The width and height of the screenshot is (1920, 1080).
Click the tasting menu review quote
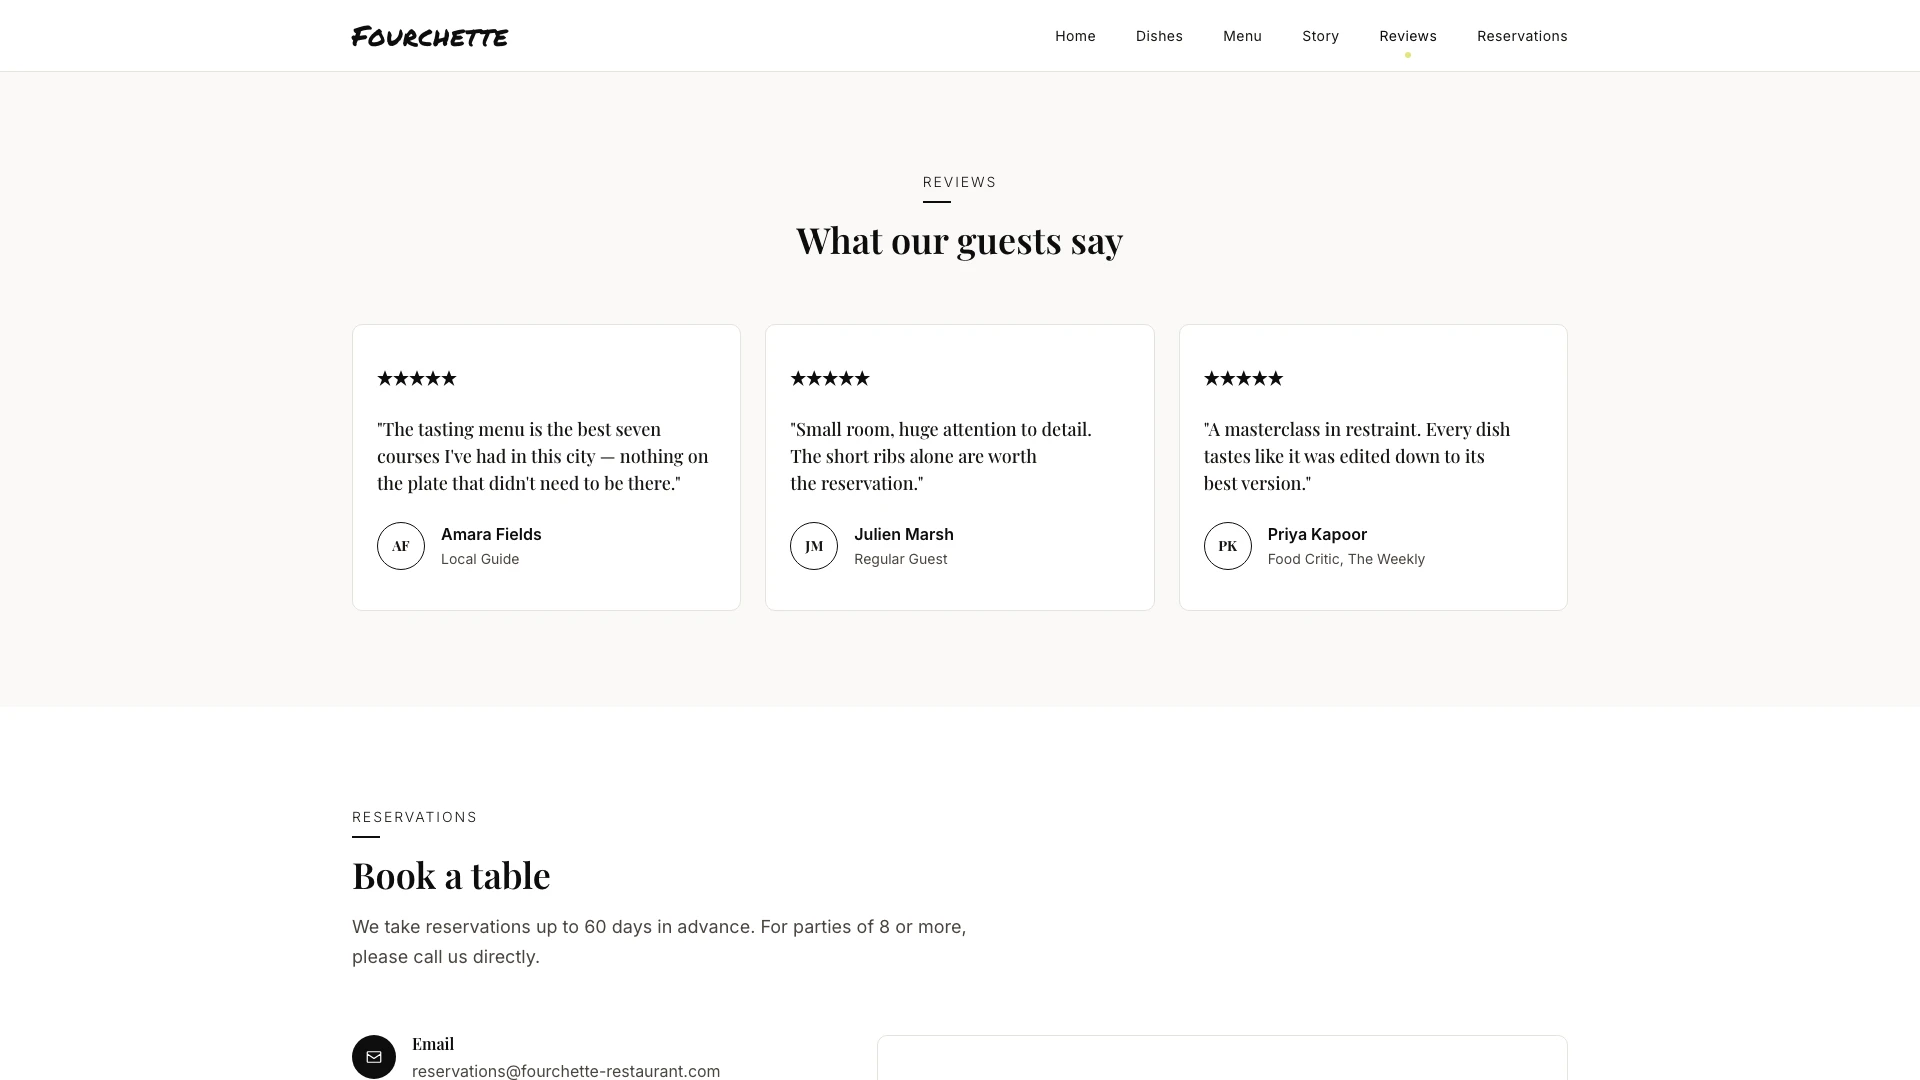[x=543, y=456]
